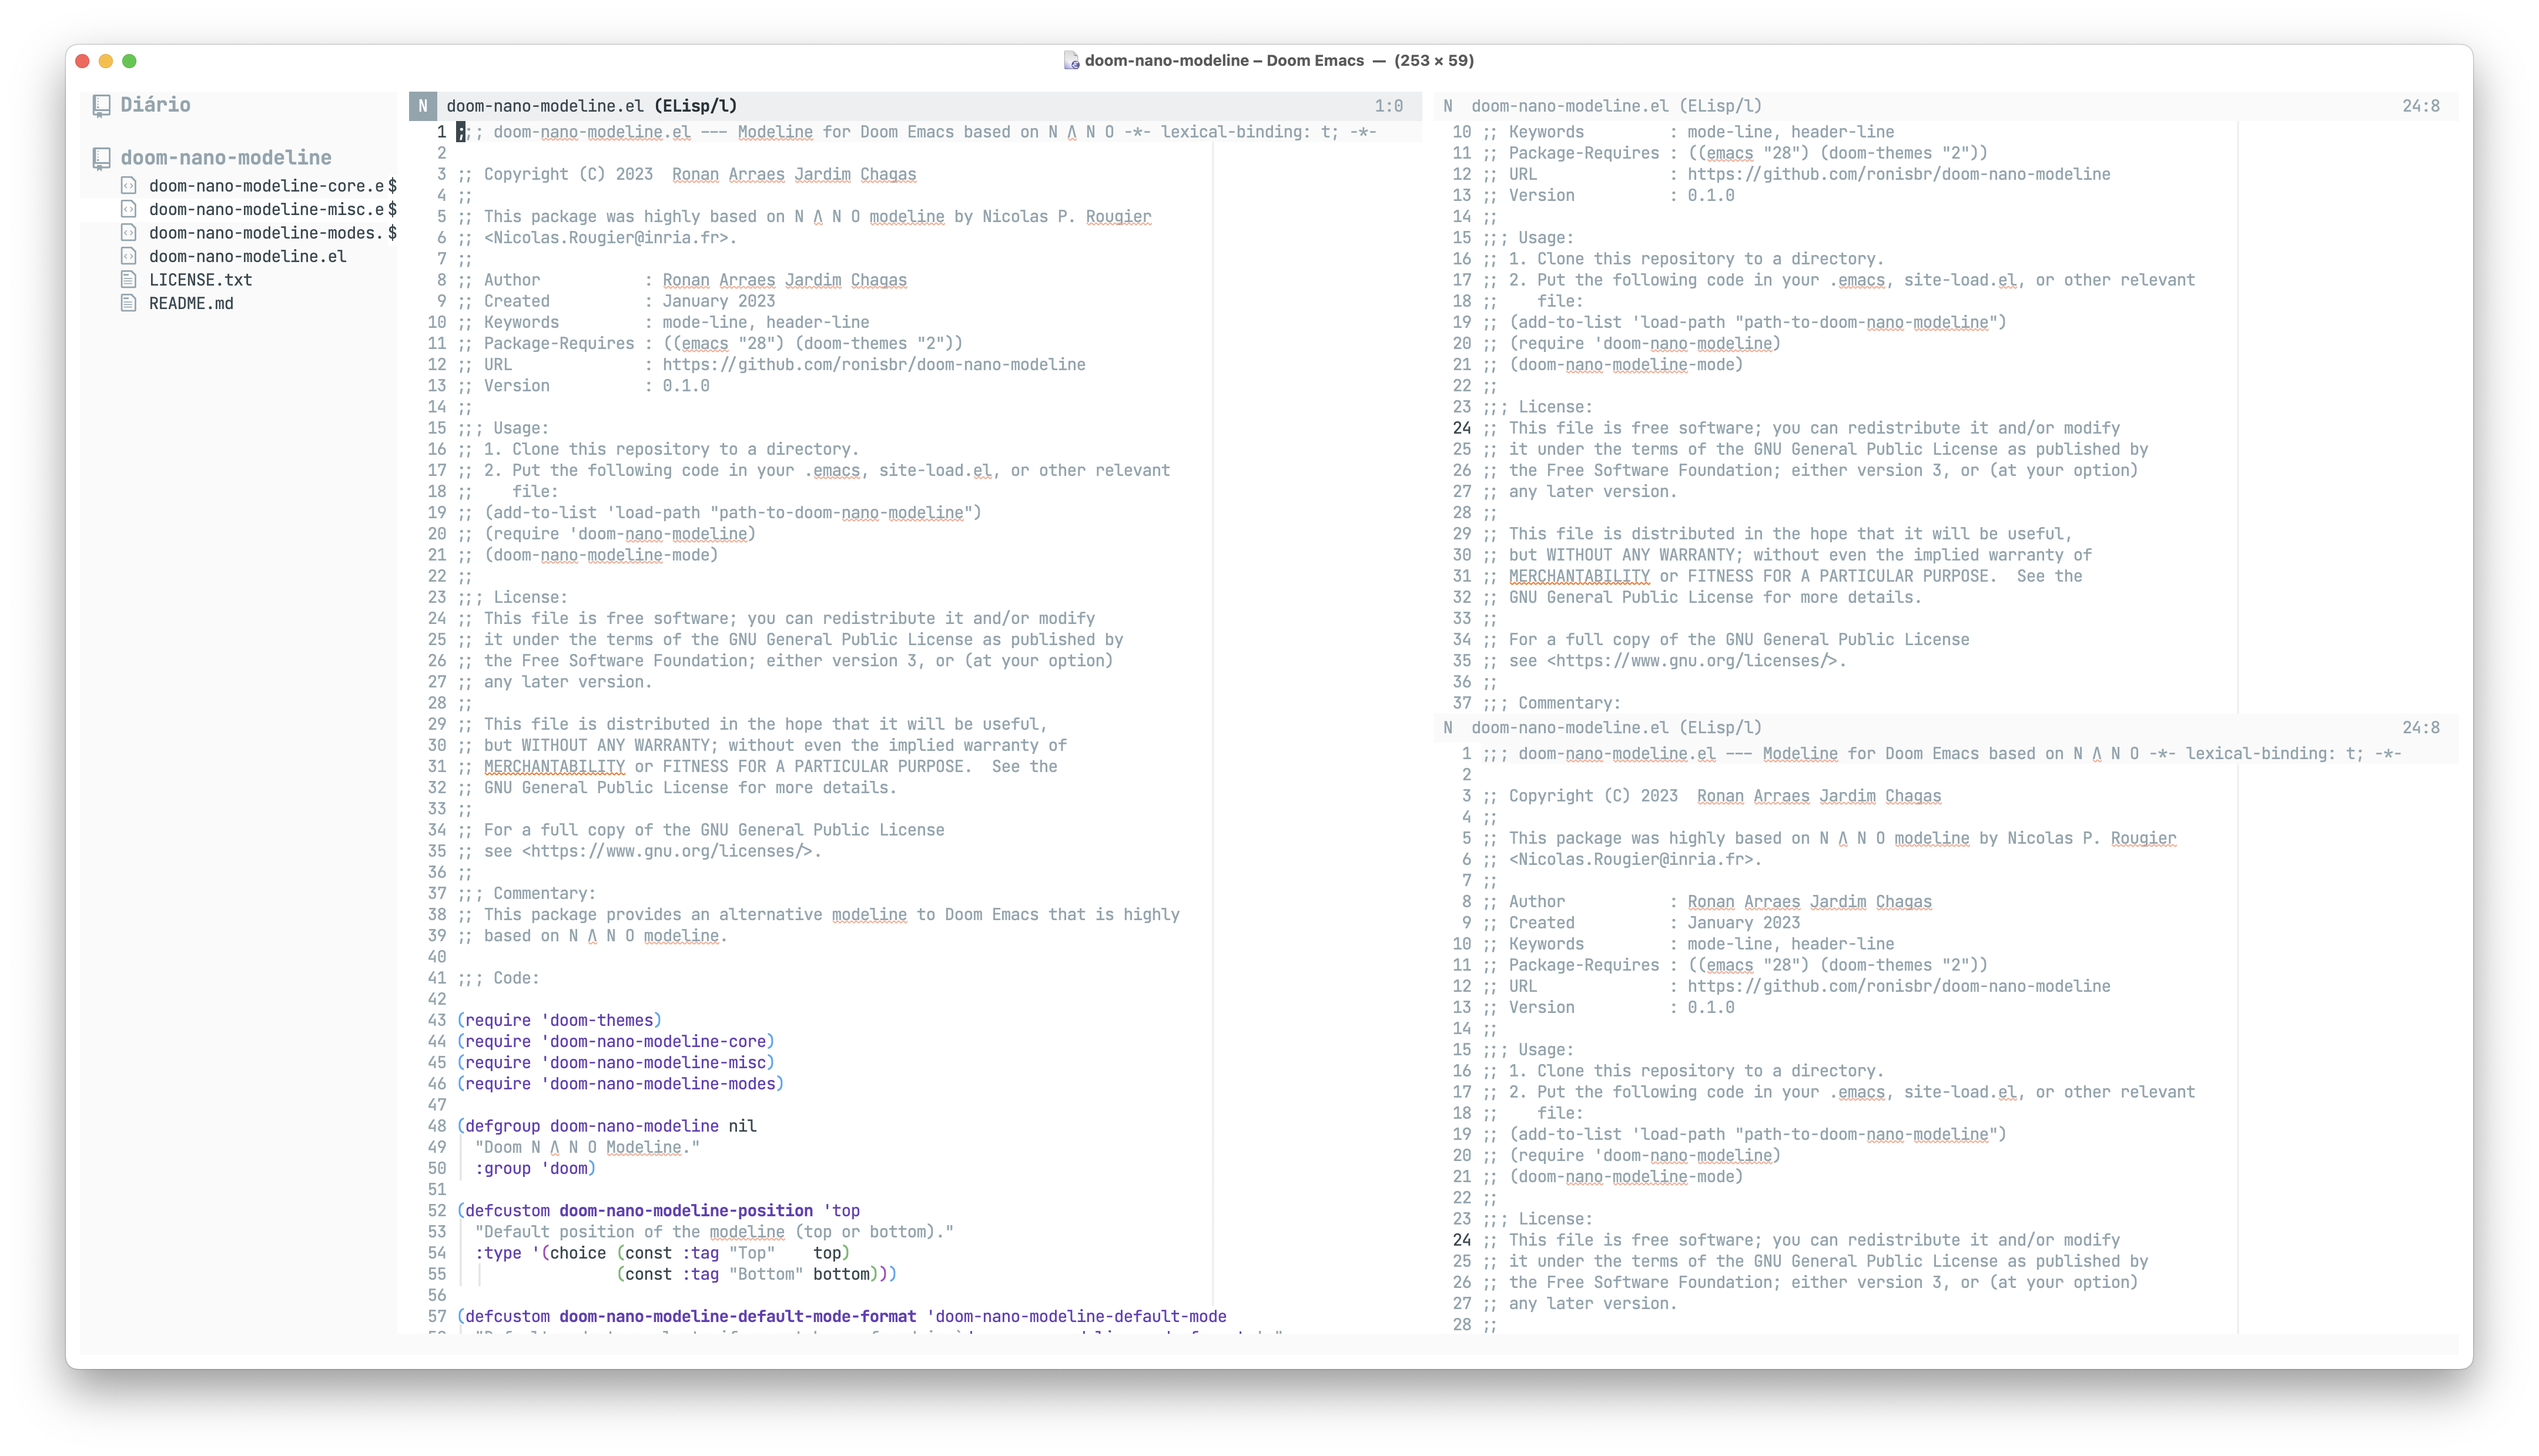Screen dimensions: 2539x1456
Task: Click the Diário project book icon
Action: (x=101, y=106)
